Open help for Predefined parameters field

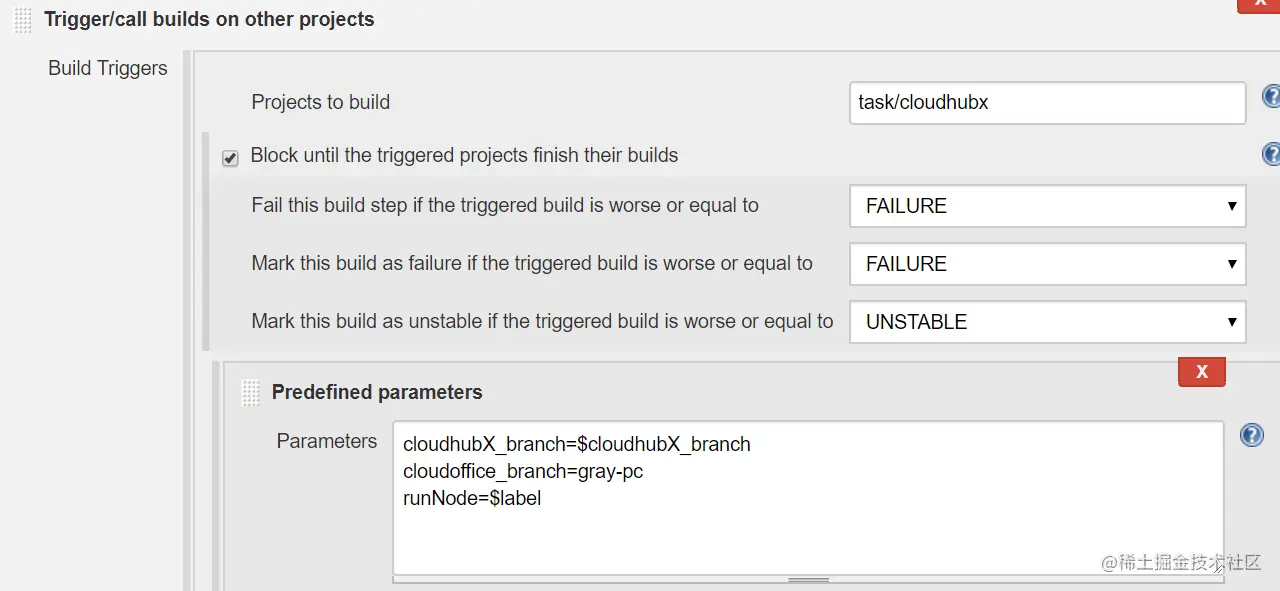(x=1251, y=435)
